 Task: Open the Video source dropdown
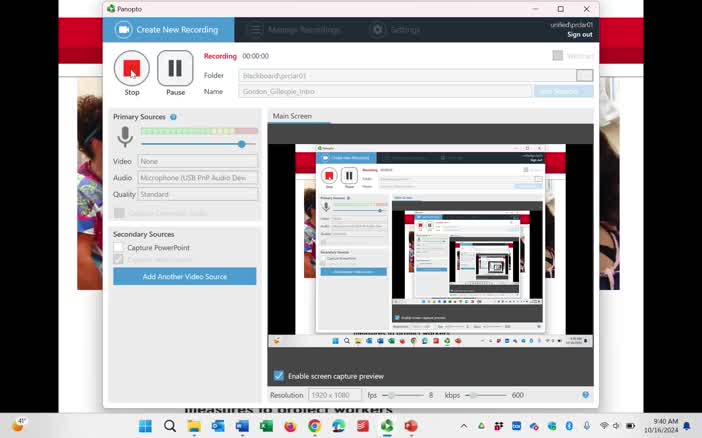tap(197, 161)
